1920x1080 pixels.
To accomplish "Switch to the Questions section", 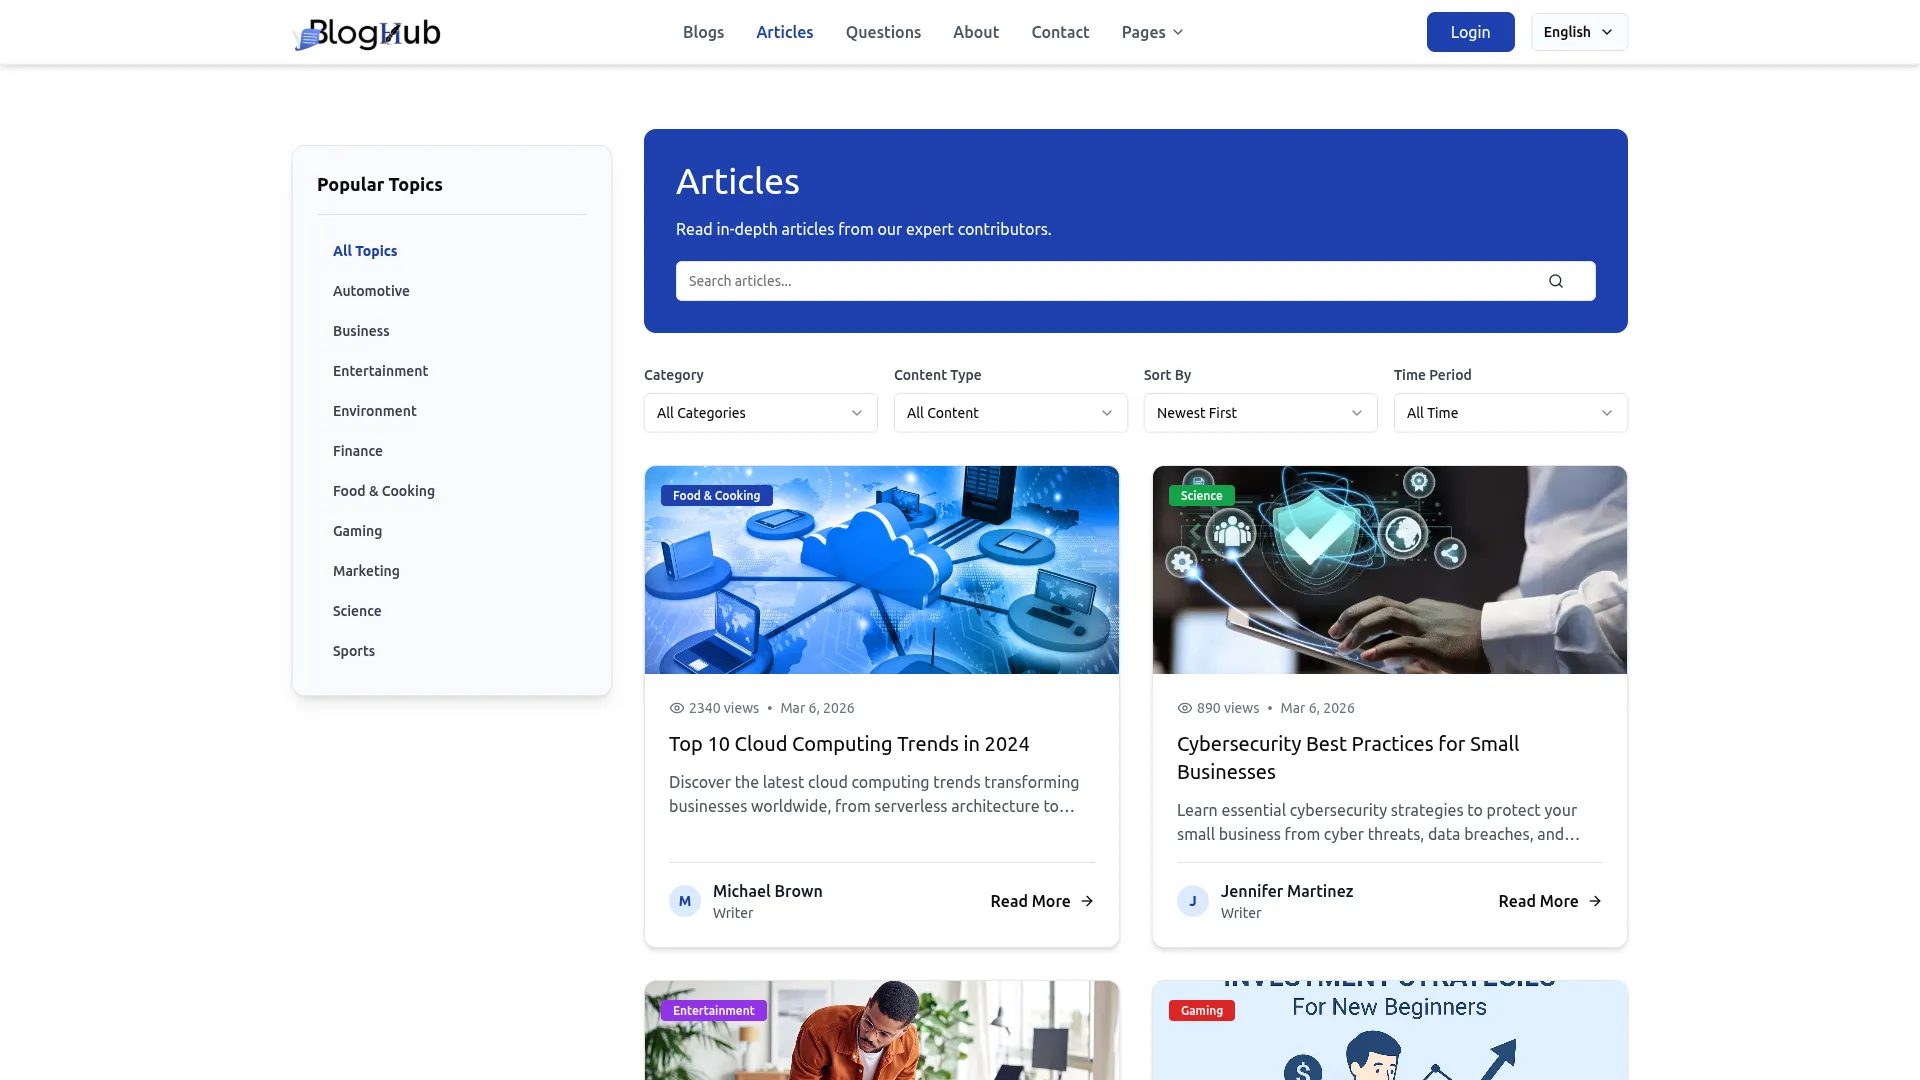I will pyautogui.click(x=883, y=32).
